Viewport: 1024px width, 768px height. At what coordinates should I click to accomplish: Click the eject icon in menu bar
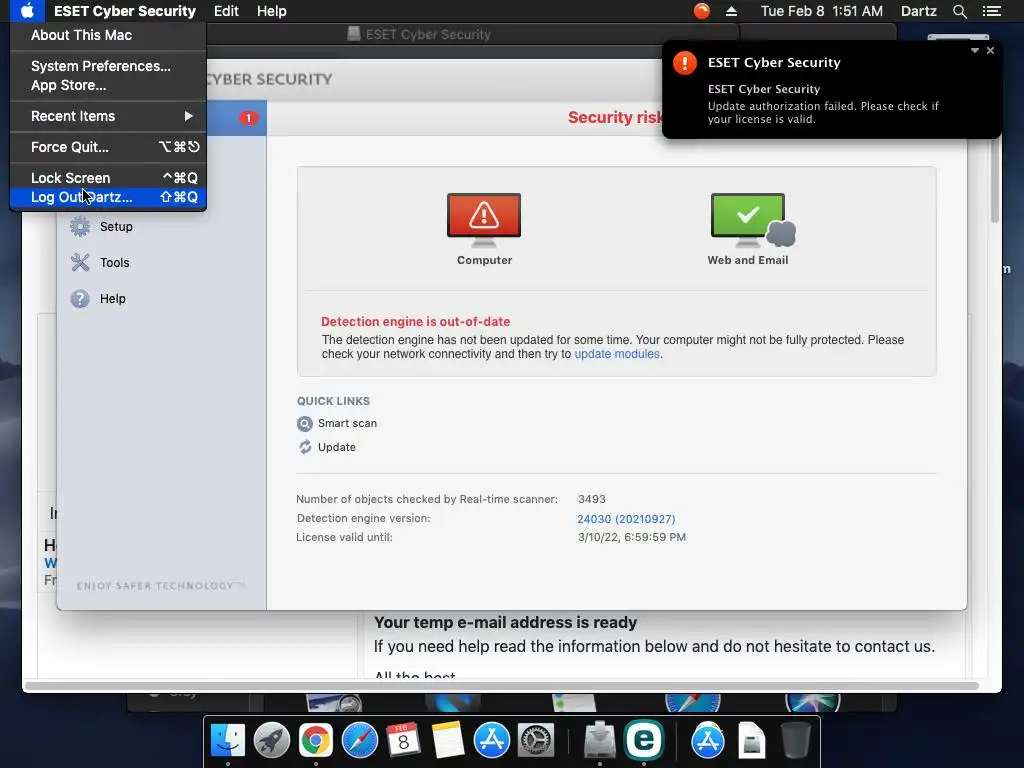click(731, 11)
